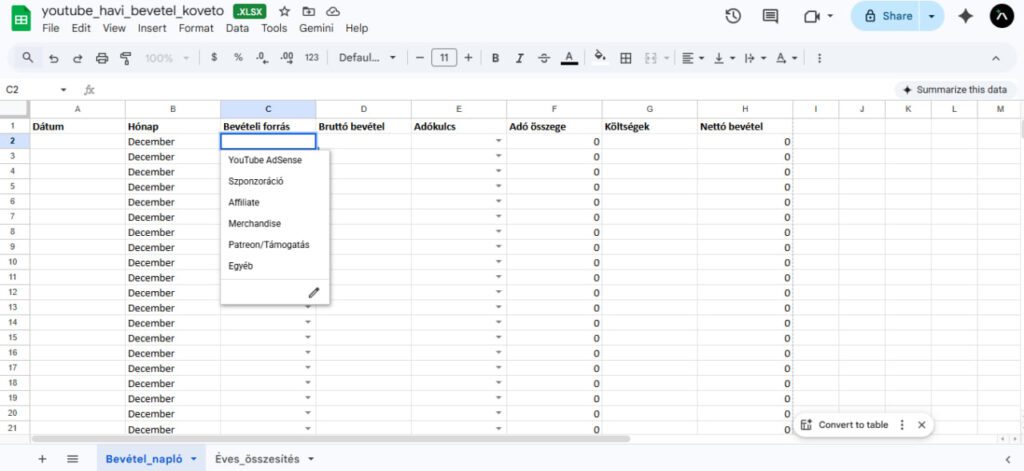Click the Summarize this data button
Image resolution: width=1024 pixels, height=471 pixels.
954,89
